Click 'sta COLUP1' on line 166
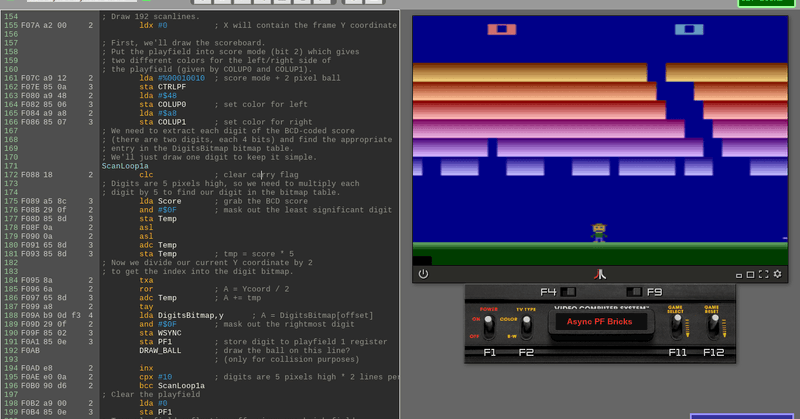The width and height of the screenshot is (800, 419). click(162, 122)
